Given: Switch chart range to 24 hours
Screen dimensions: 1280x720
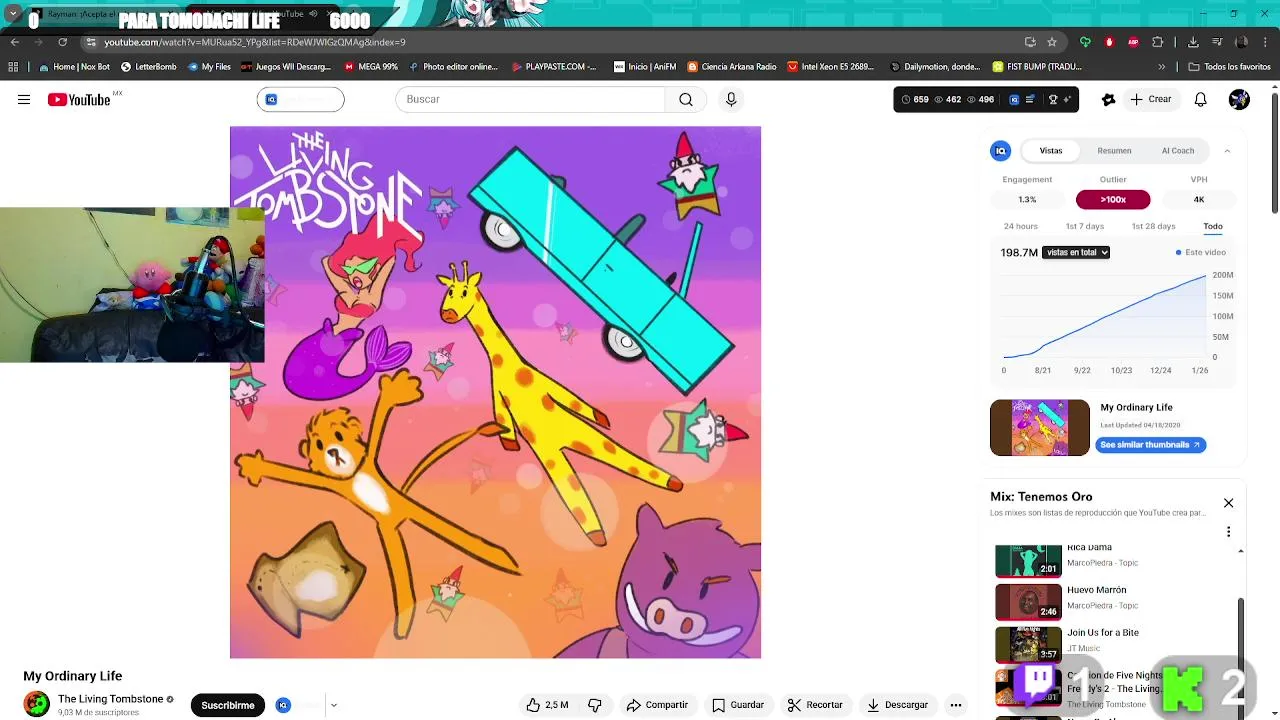Looking at the screenshot, I should point(1021,226).
